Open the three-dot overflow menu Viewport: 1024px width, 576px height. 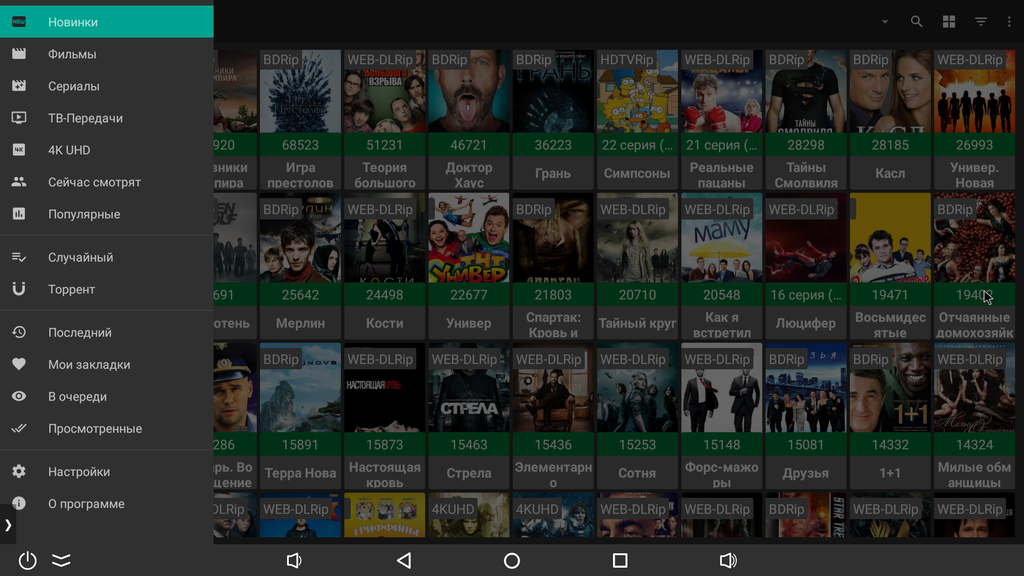click(x=1009, y=22)
